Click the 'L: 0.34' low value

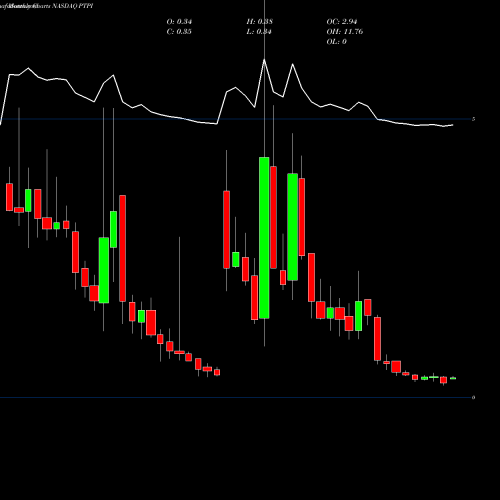[x=259, y=32]
